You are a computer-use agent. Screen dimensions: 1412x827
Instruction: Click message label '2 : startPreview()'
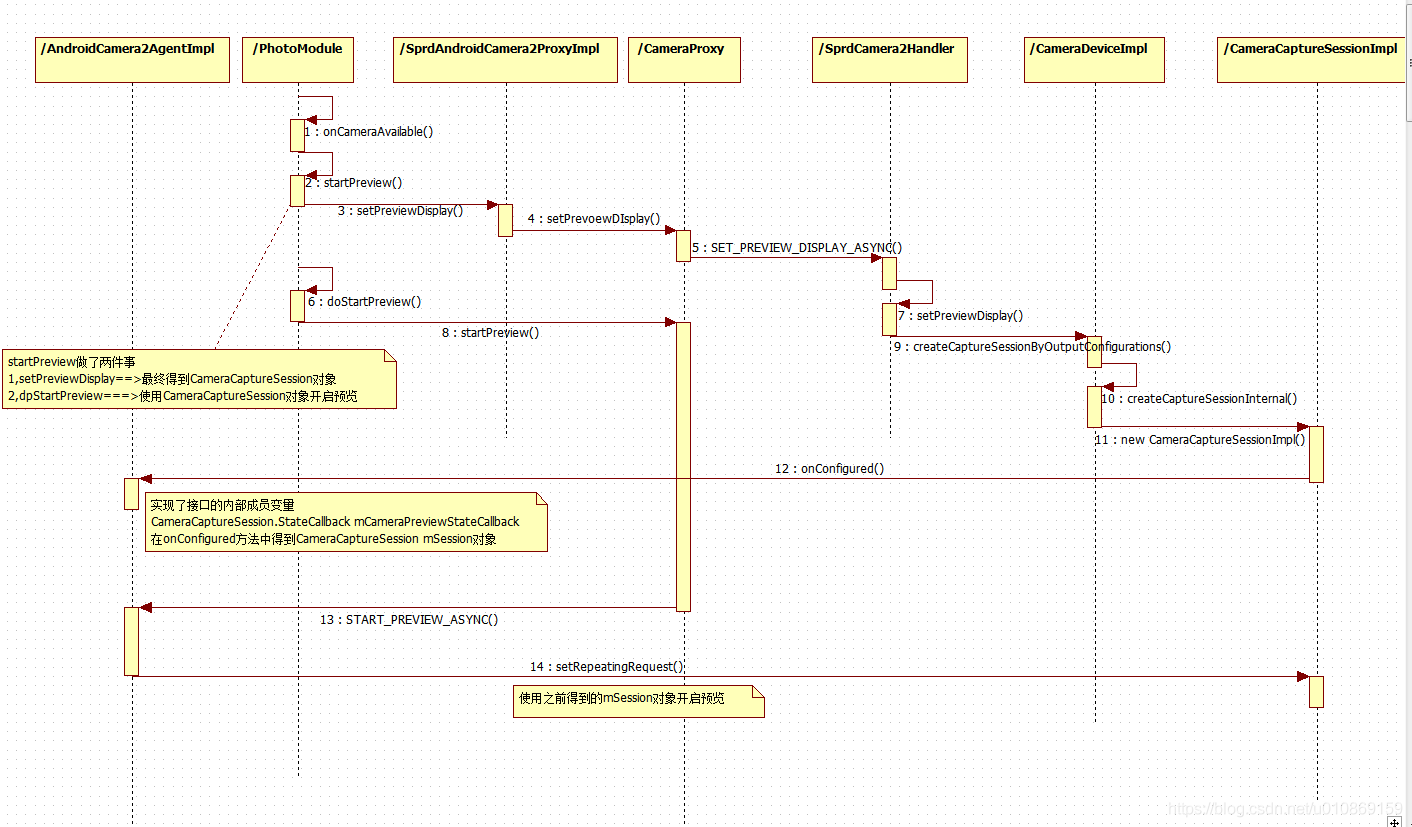(354, 183)
